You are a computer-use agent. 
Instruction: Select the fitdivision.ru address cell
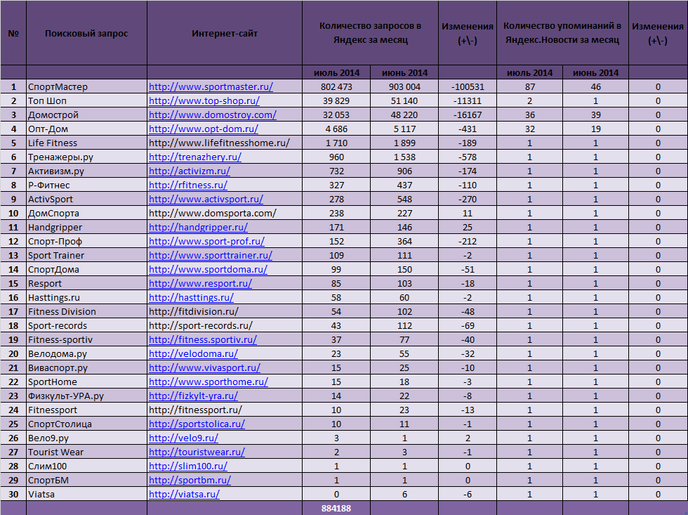pyautogui.click(x=225, y=311)
